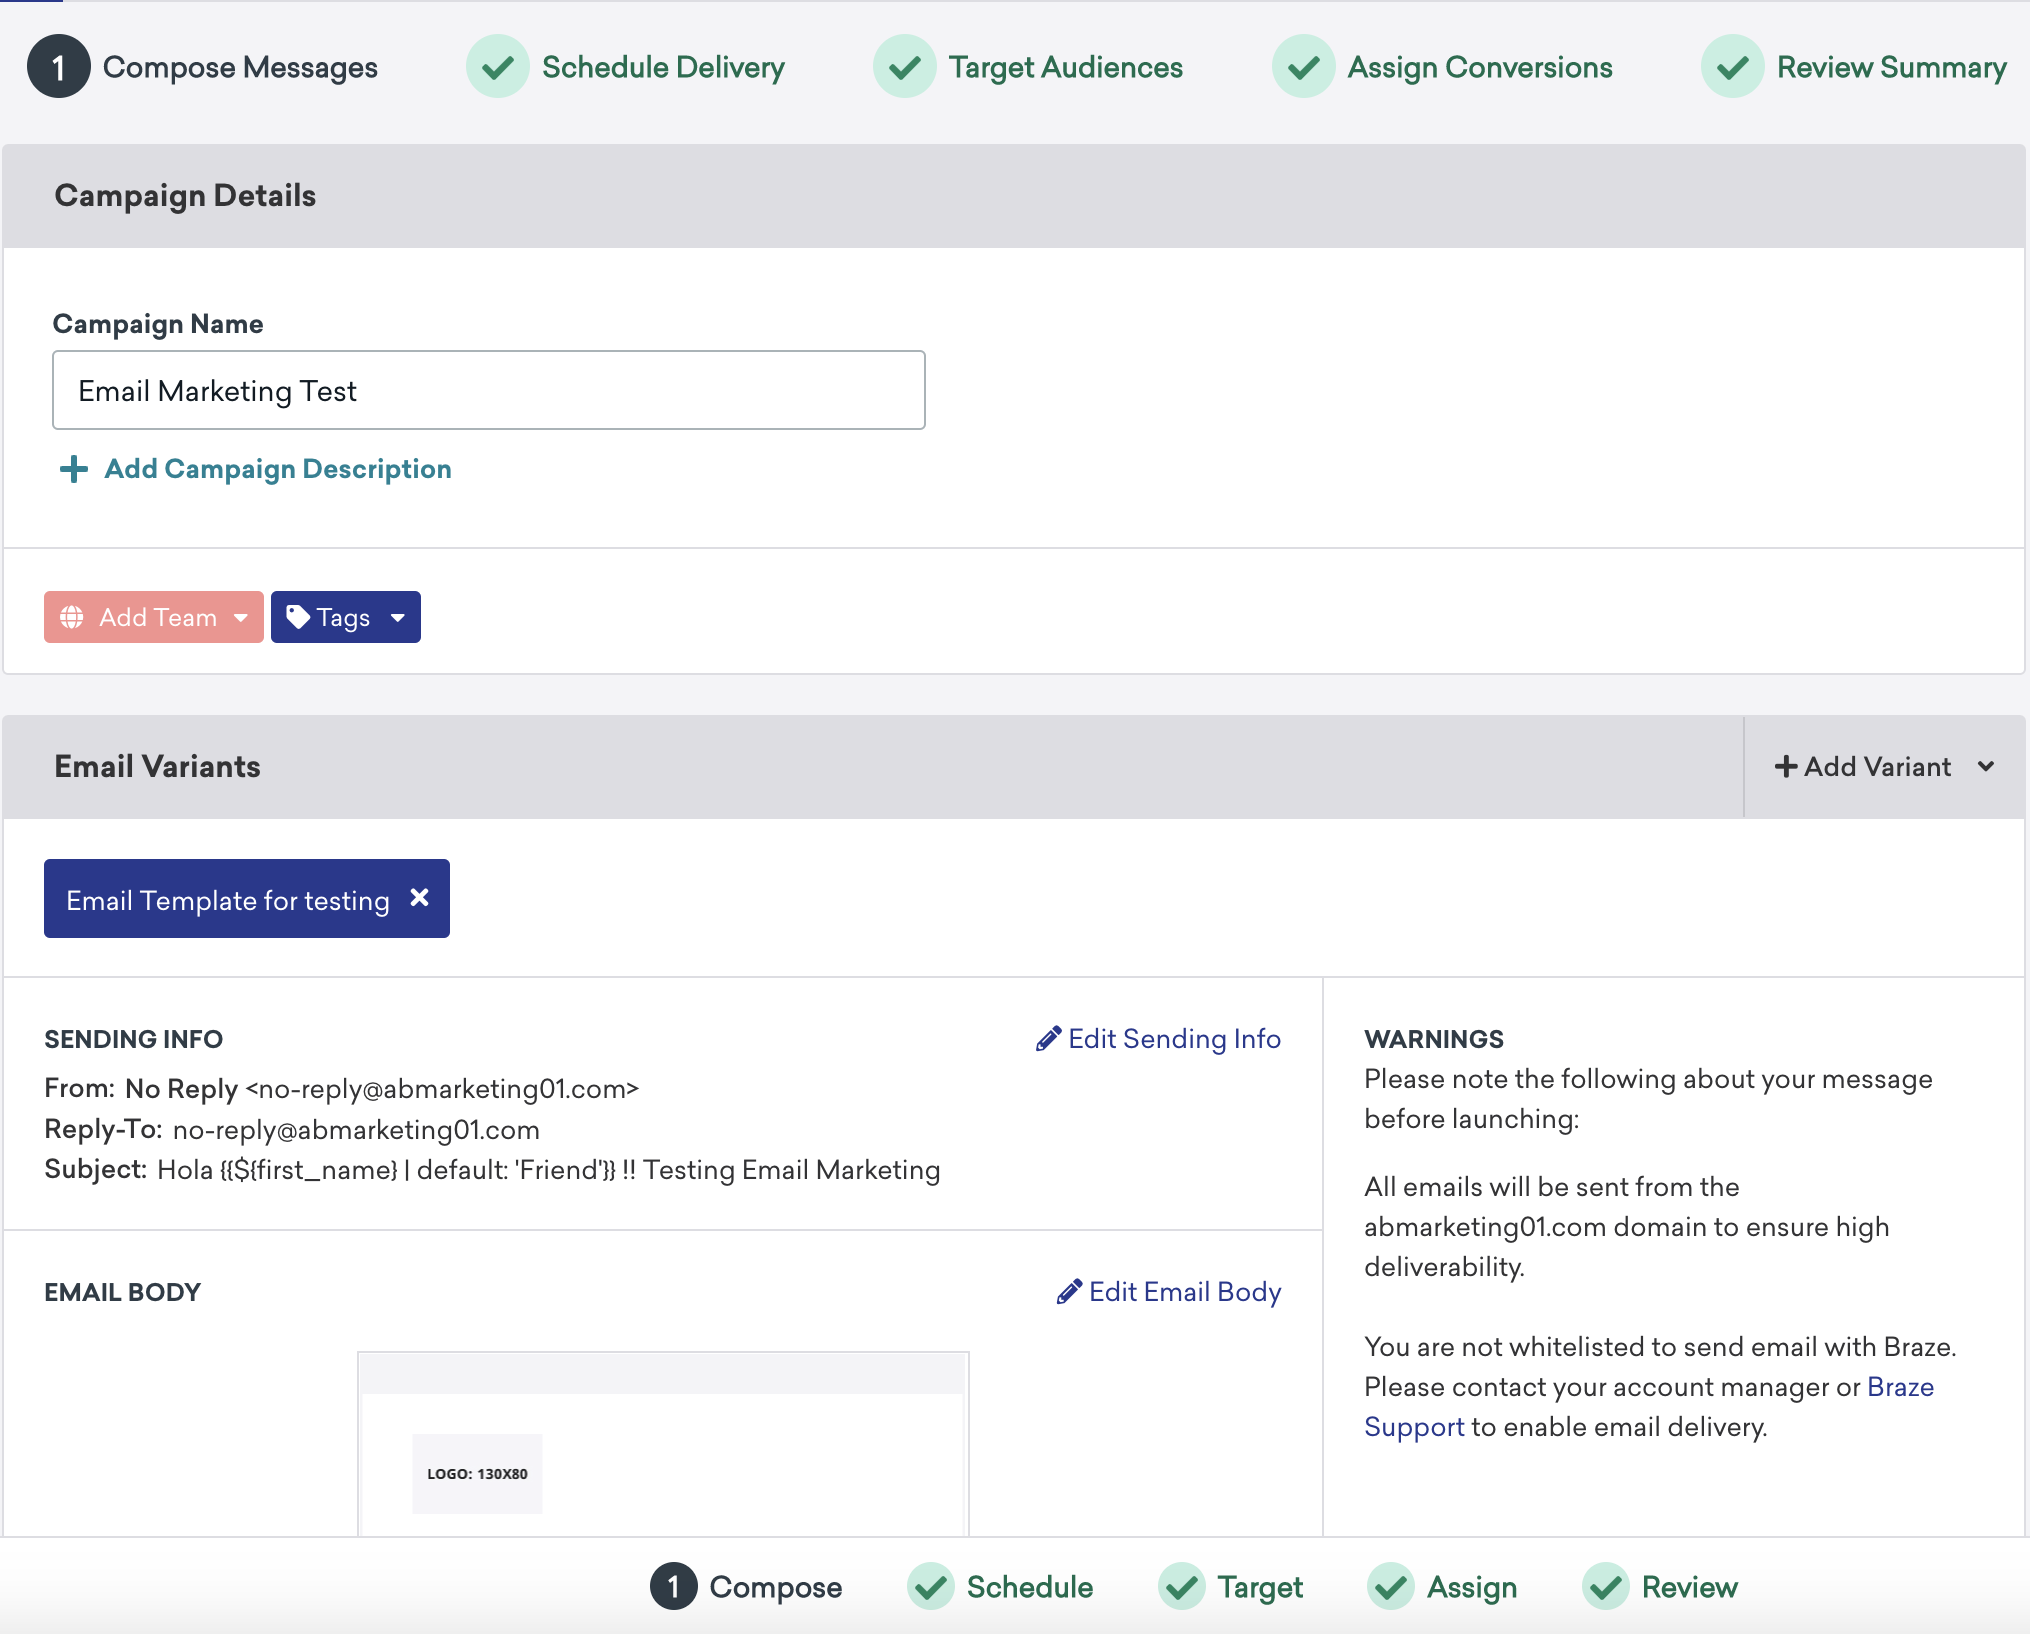The width and height of the screenshot is (2030, 1634).
Task: Expand the Add Variant chevron menu
Action: [x=1986, y=767]
